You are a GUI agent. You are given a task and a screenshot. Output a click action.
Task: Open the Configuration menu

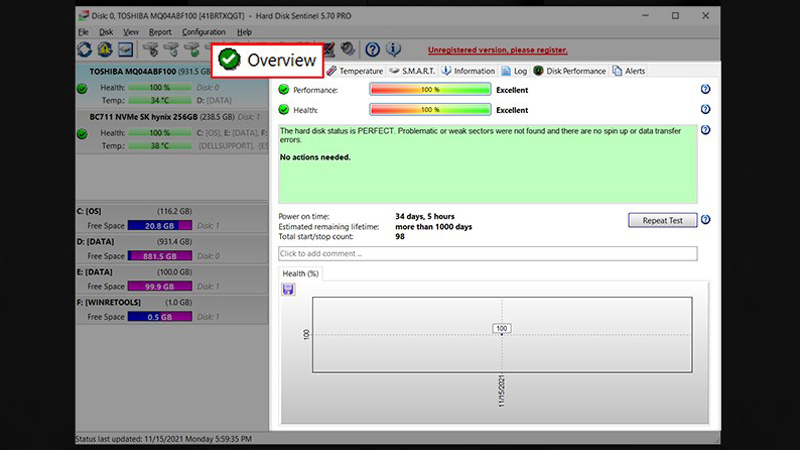click(204, 32)
